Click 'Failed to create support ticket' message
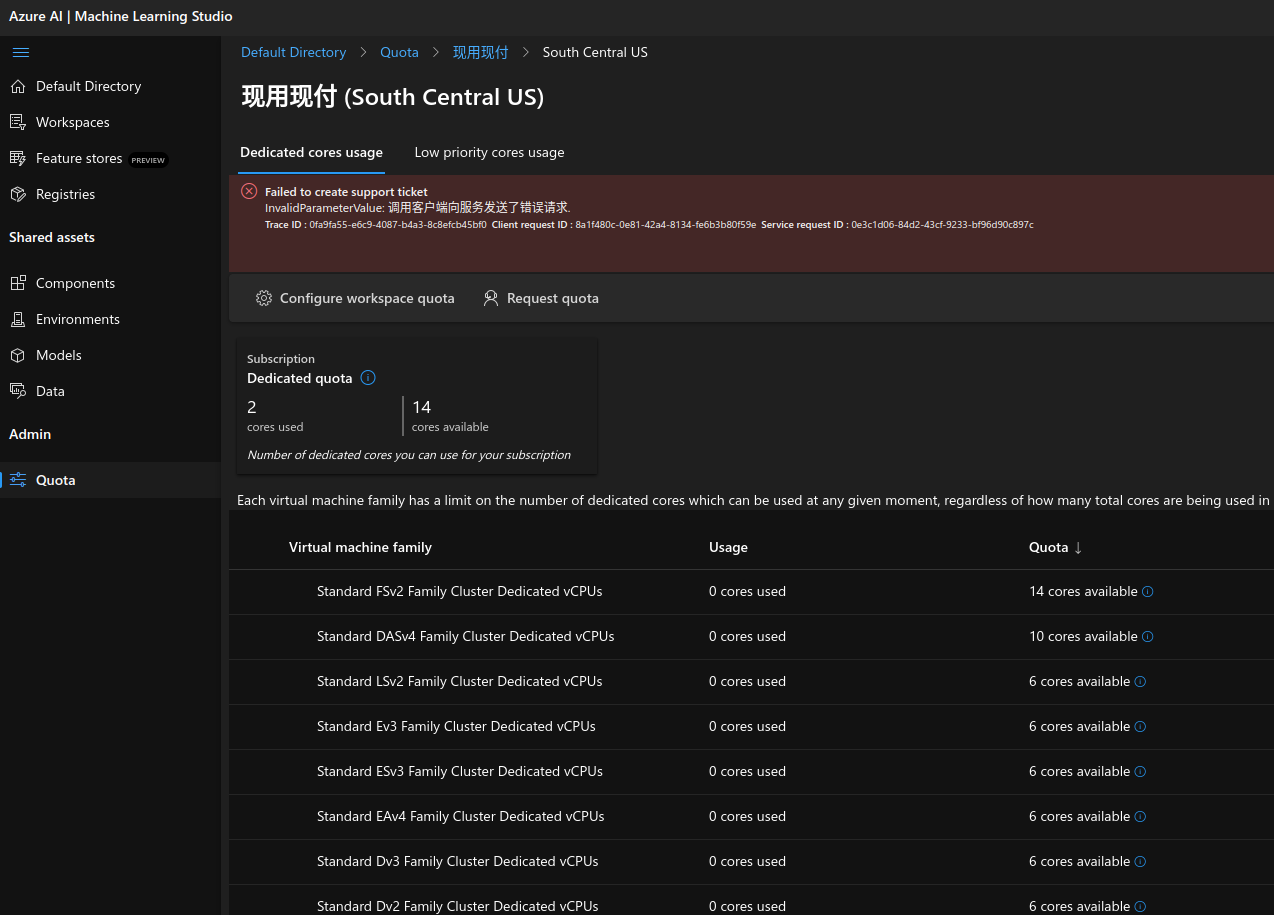The height and width of the screenshot is (915, 1274). click(x=346, y=191)
